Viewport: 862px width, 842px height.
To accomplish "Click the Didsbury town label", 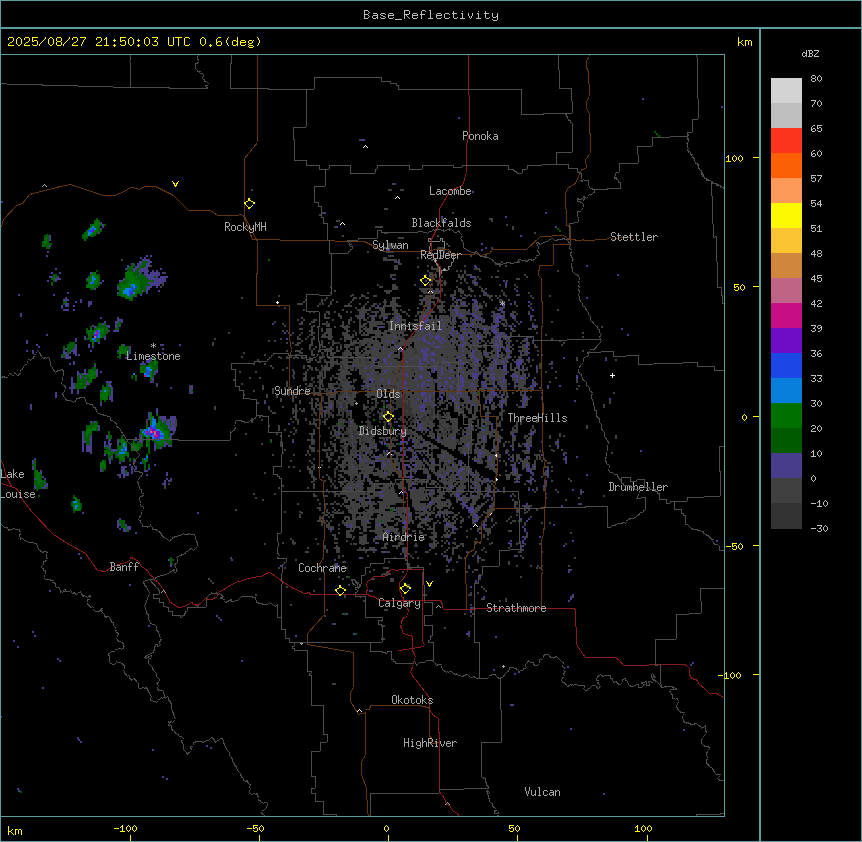I will (382, 431).
